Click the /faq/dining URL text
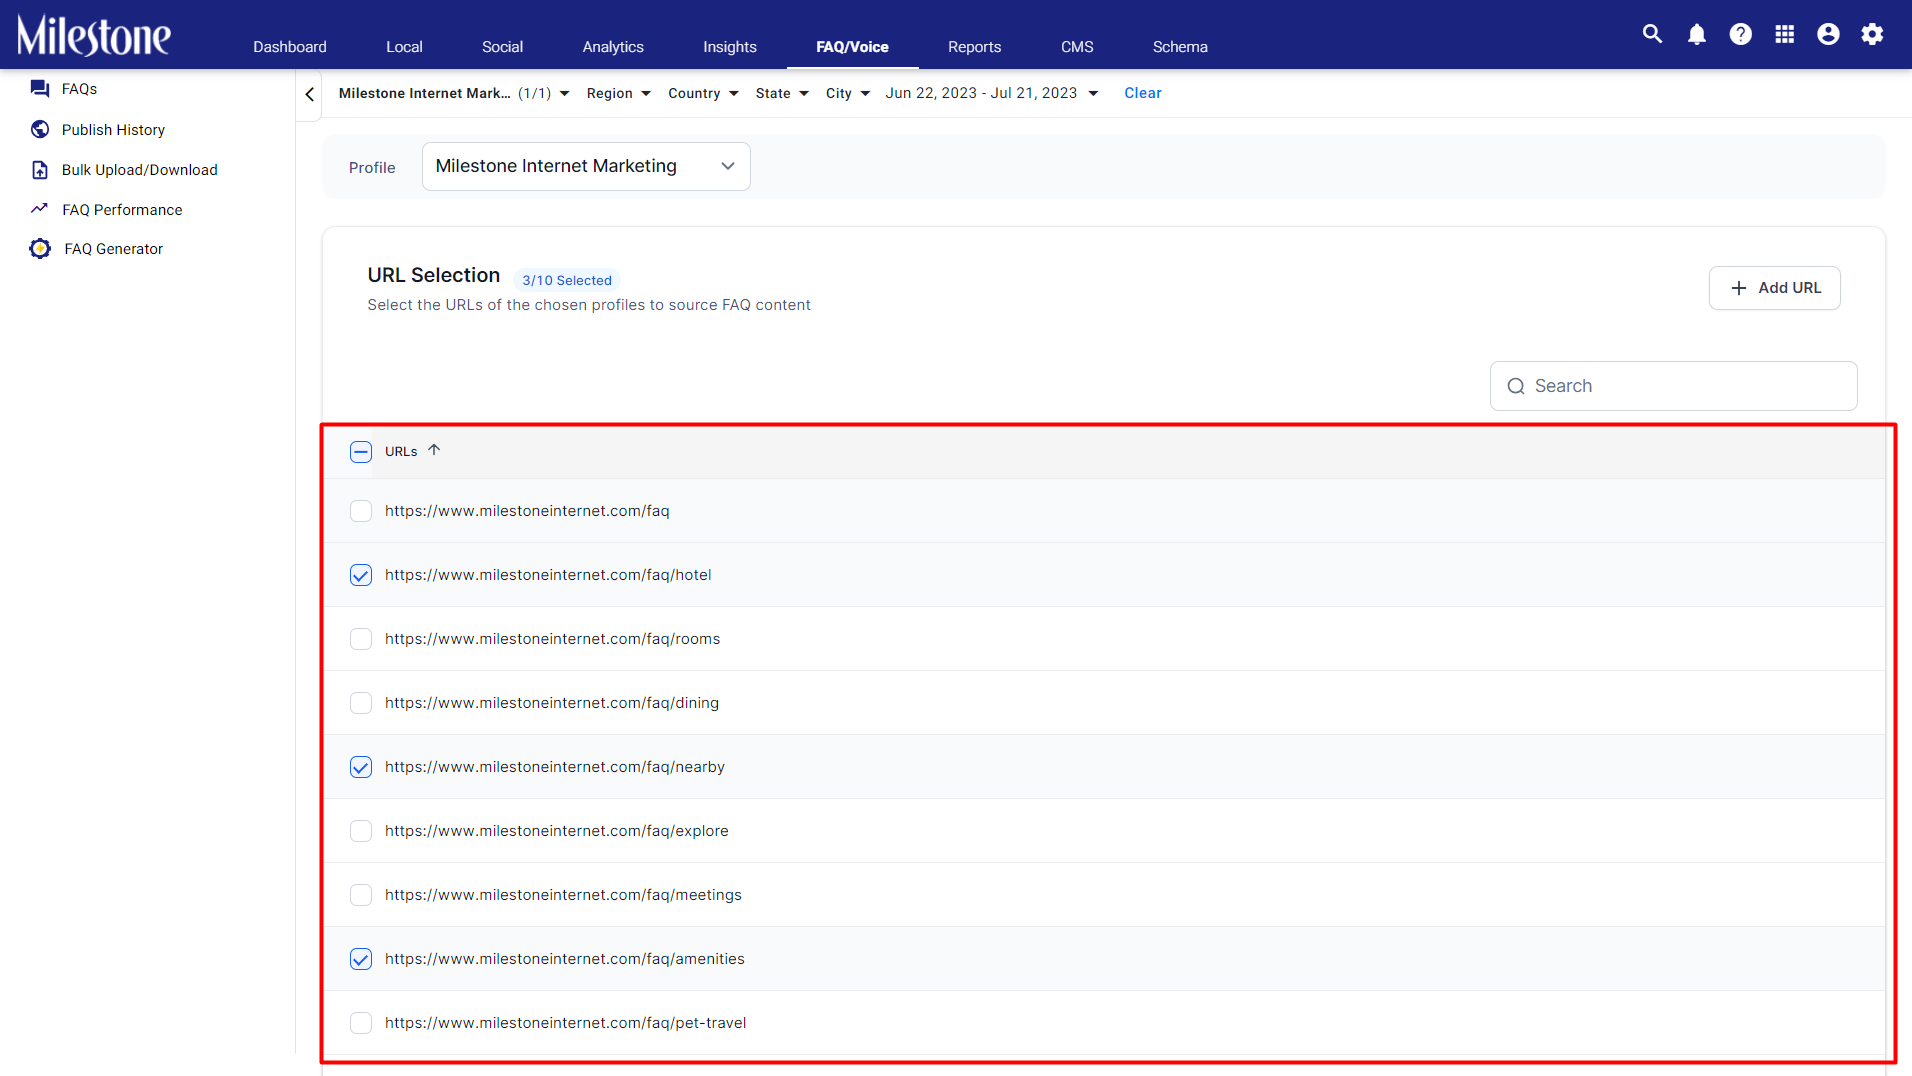The width and height of the screenshot is (1912, 1076). [x=552, y=703]
